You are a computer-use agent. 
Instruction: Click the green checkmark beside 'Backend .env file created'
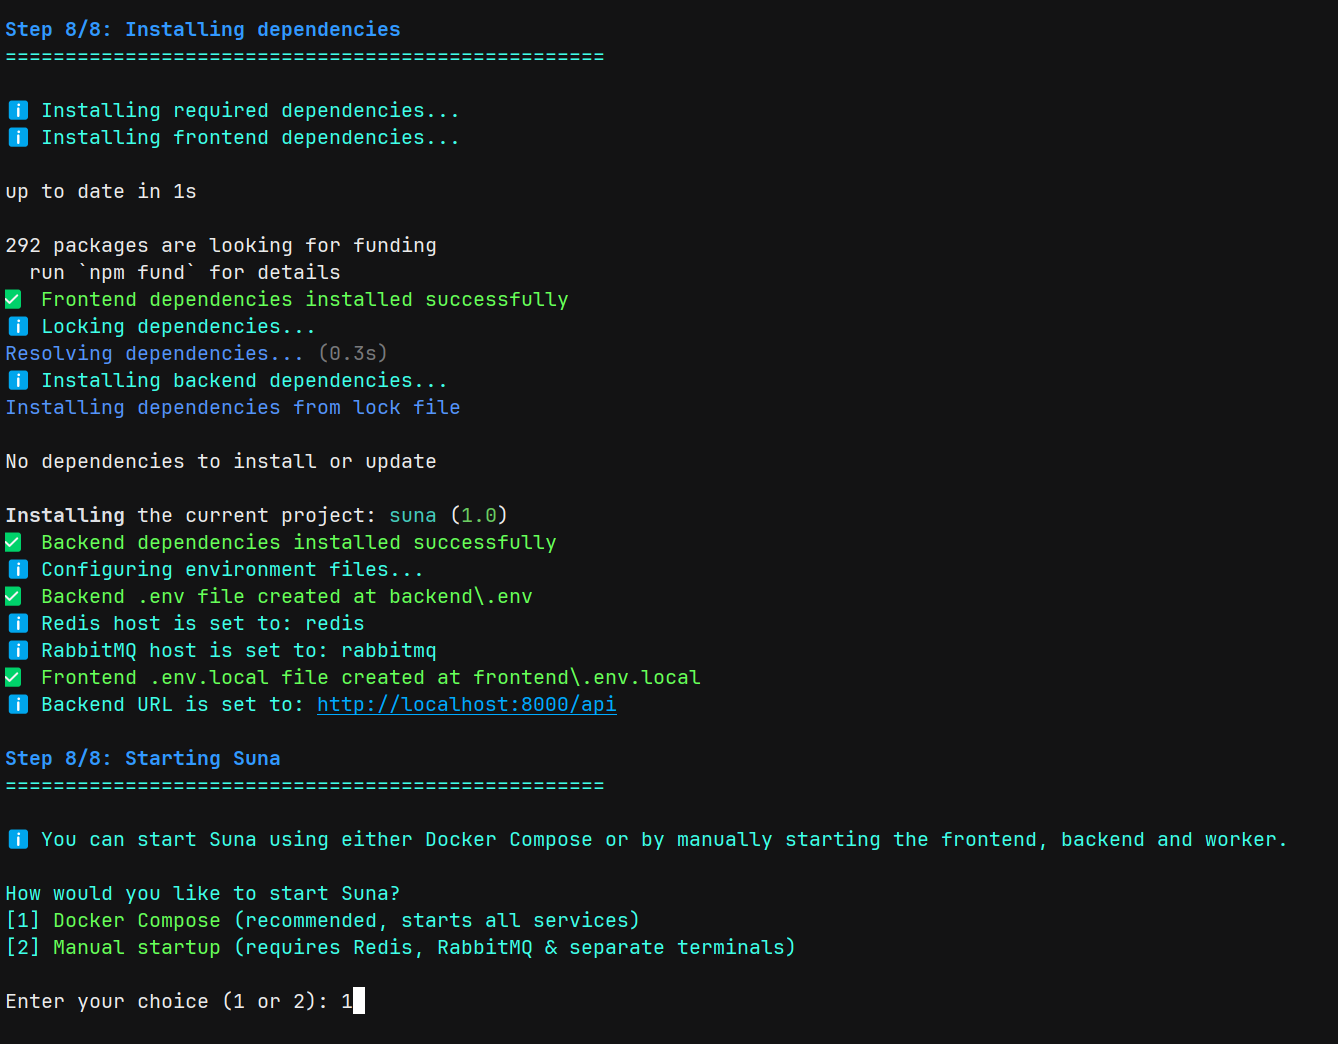(13, 596)
